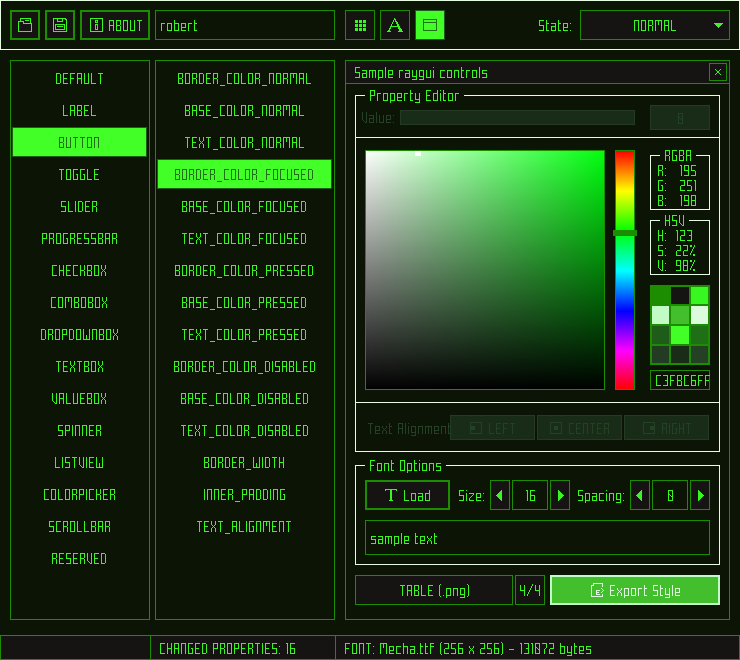Screen dimensions: 740x660
Task: Click the open style file icon
Action: pos(25,25)
